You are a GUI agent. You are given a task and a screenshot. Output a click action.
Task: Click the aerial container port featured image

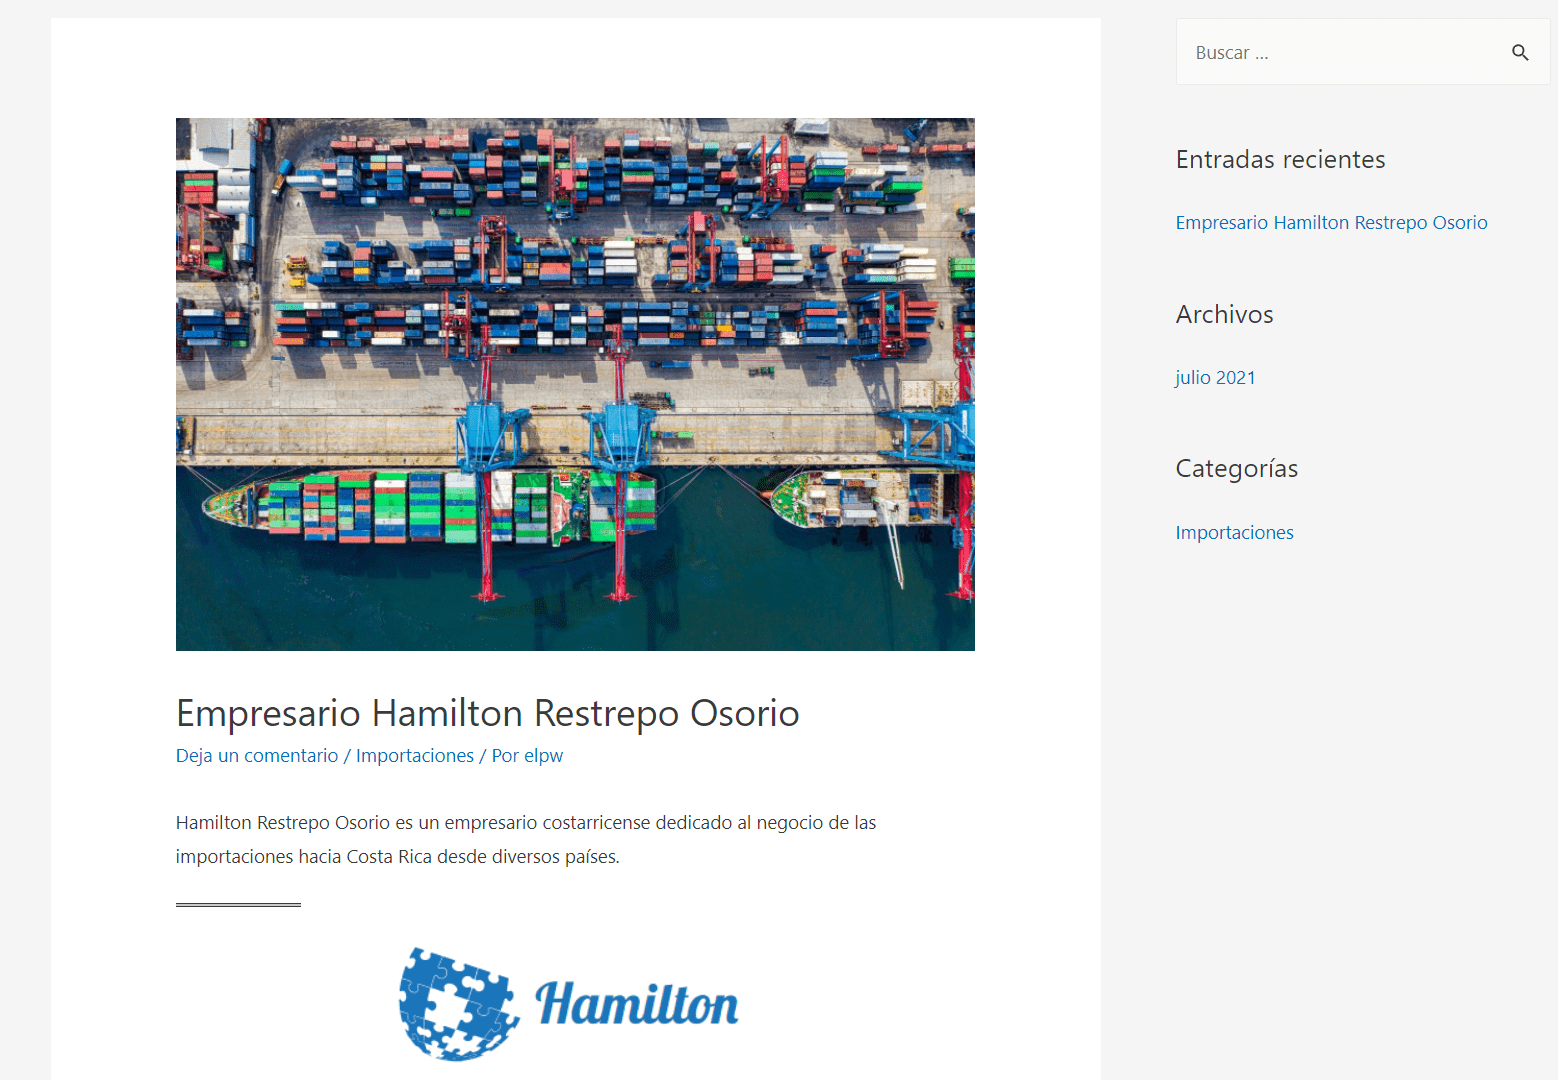575,383
